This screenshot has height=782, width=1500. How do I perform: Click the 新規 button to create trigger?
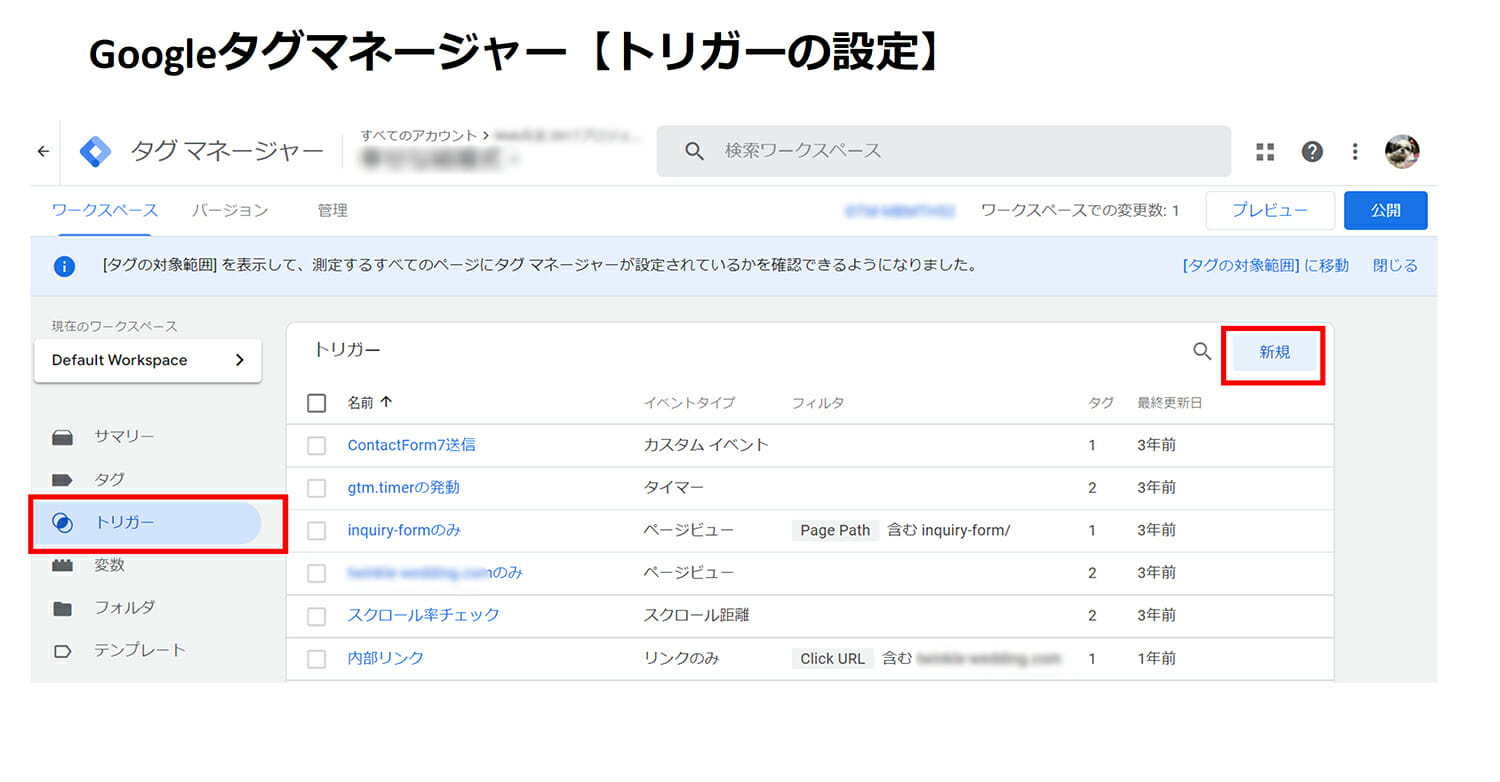pyautogui.click(x=1274, y=353)
